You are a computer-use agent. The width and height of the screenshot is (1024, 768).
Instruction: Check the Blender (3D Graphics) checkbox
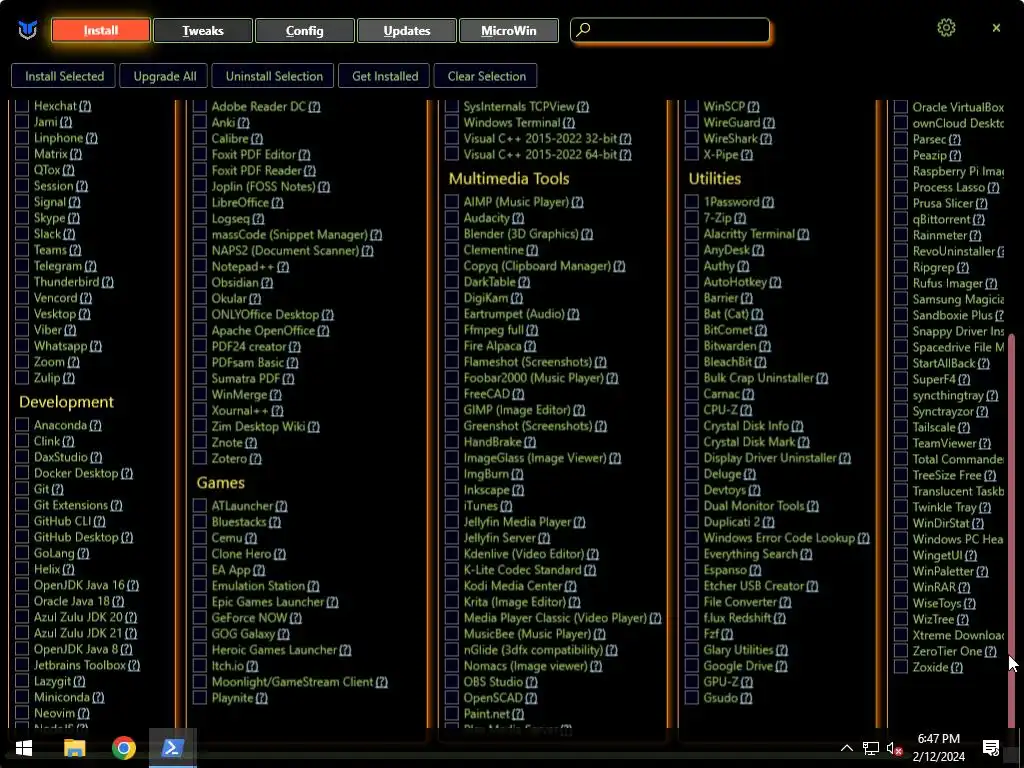click(451, 234)
